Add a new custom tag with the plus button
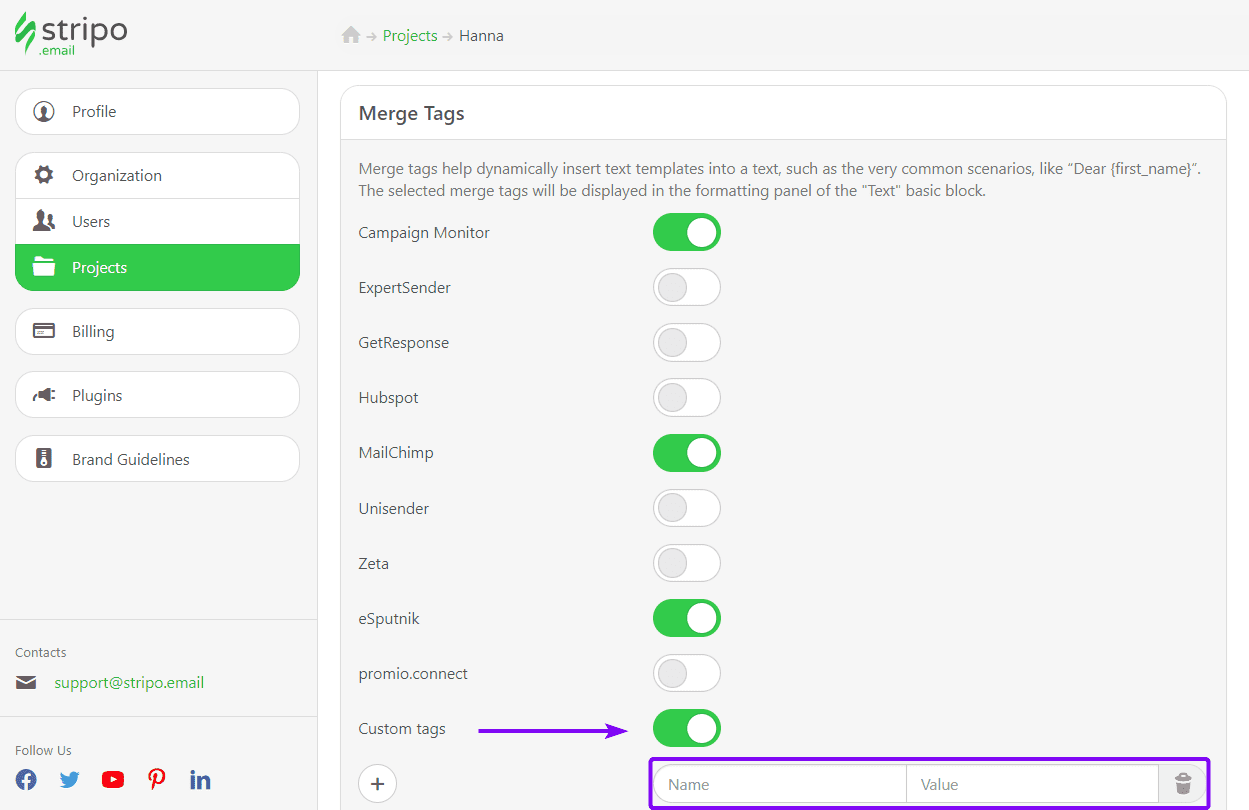Image resolution: width=1249 pixels, height=810 pixels. pyautogui.click(x=377, y=783)
